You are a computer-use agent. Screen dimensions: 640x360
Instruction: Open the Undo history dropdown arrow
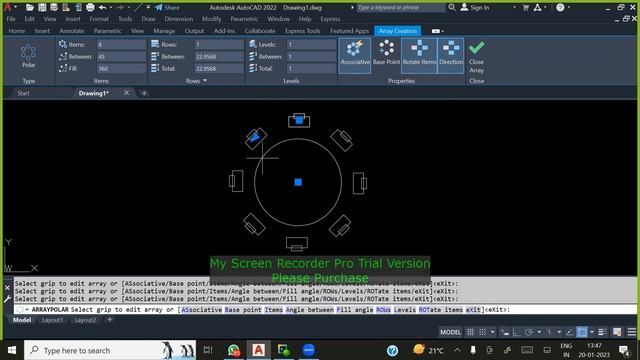coord(111,7)
